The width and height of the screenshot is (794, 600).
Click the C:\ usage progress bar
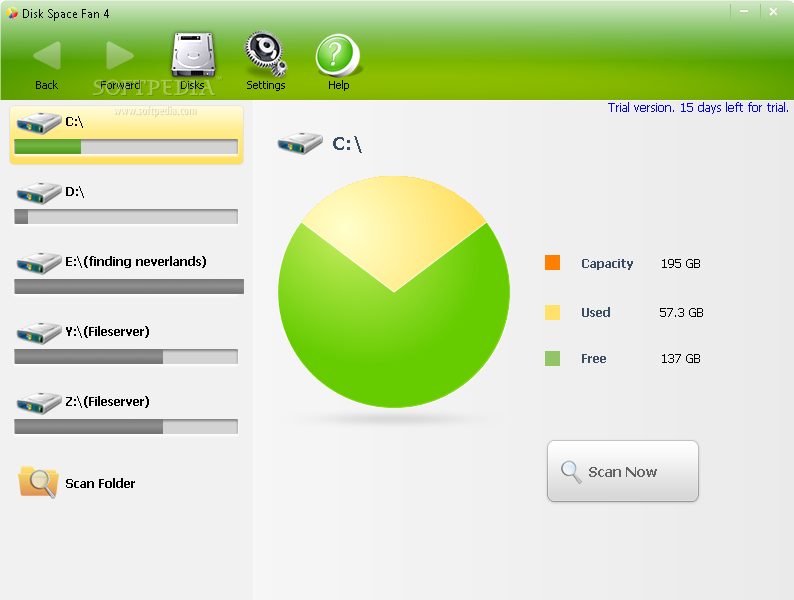coord(126,147)
